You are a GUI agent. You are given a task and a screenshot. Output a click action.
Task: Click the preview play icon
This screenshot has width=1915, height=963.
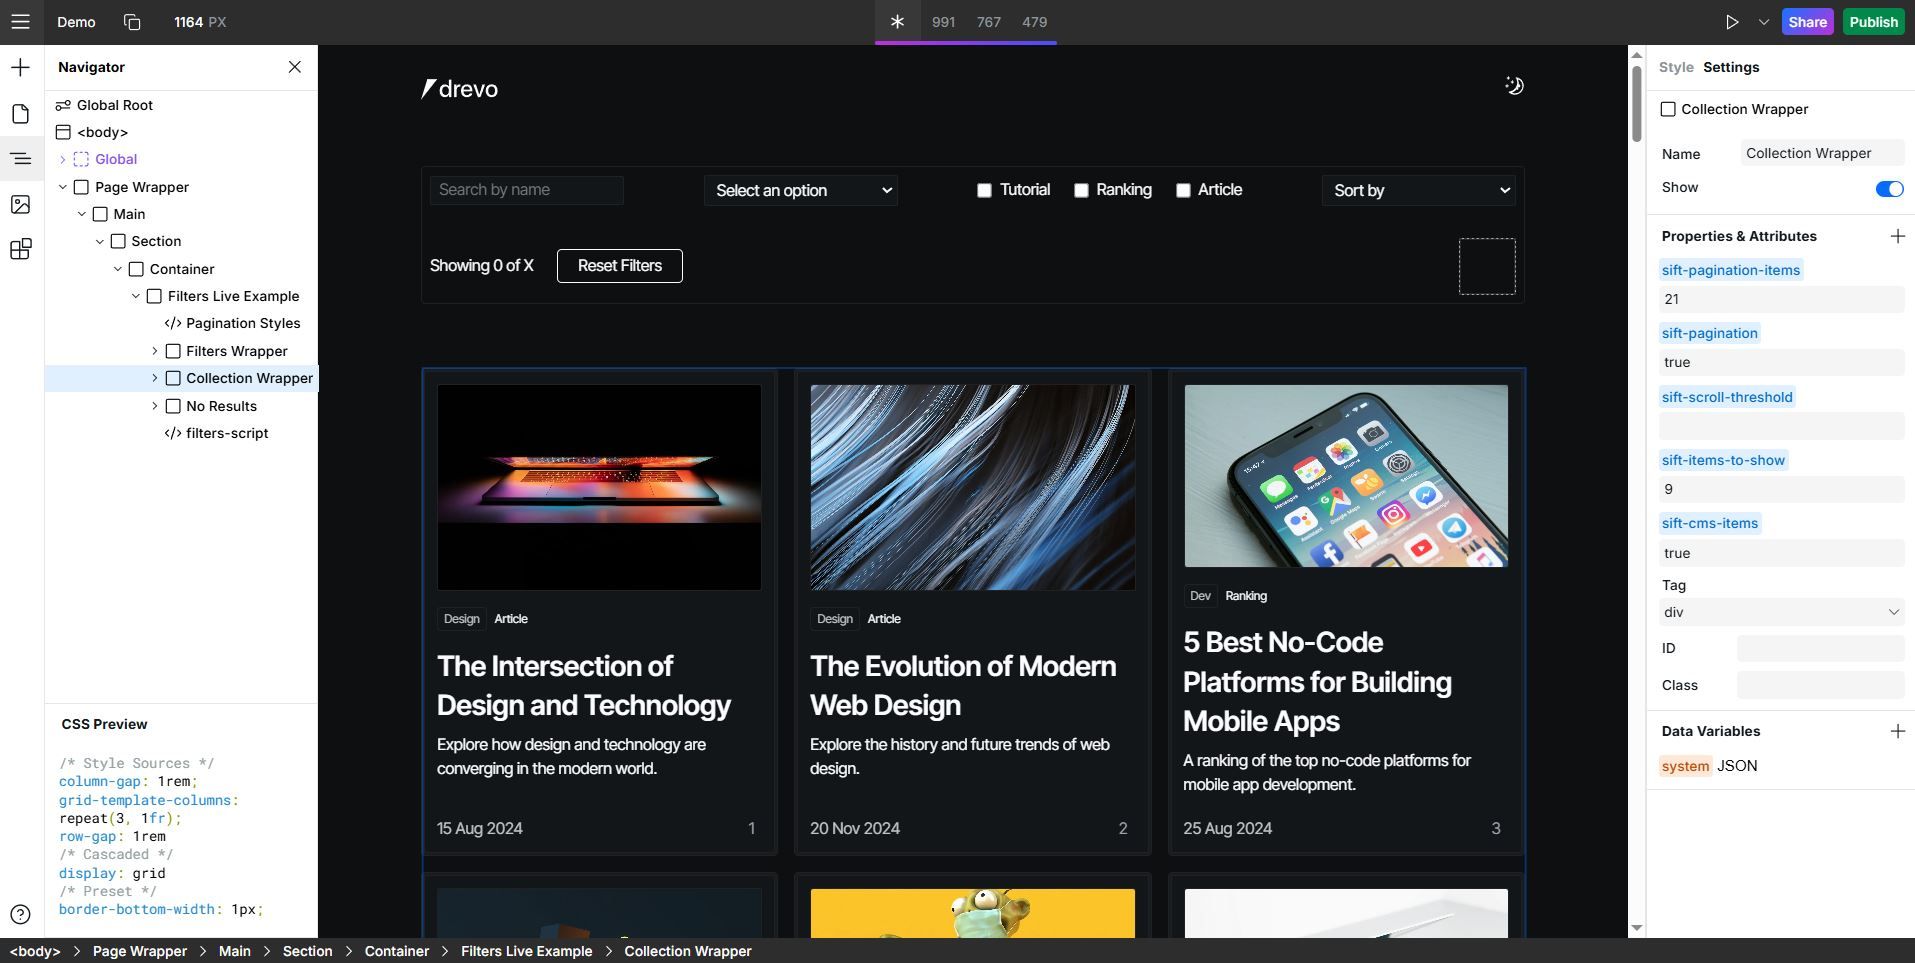pos(1732,22)
